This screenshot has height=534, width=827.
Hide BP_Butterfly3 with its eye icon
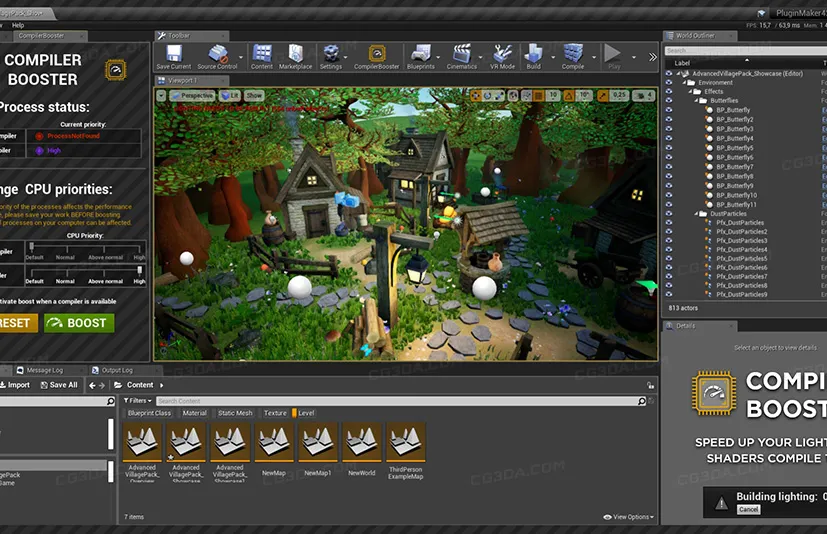point(669,129)
